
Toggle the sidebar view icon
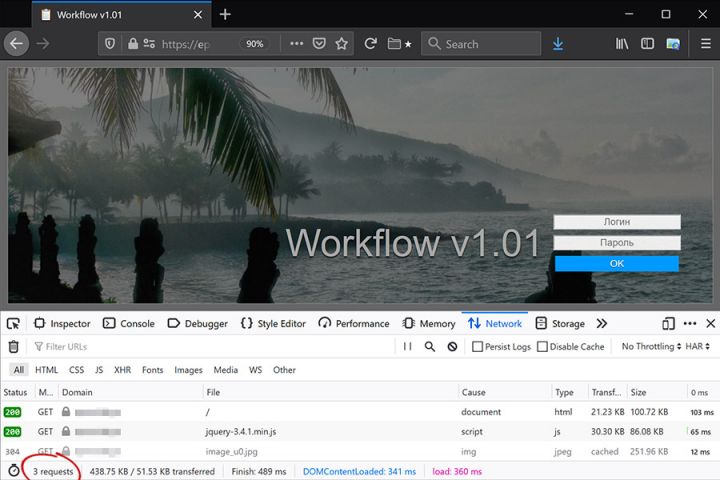pos(647,44)
